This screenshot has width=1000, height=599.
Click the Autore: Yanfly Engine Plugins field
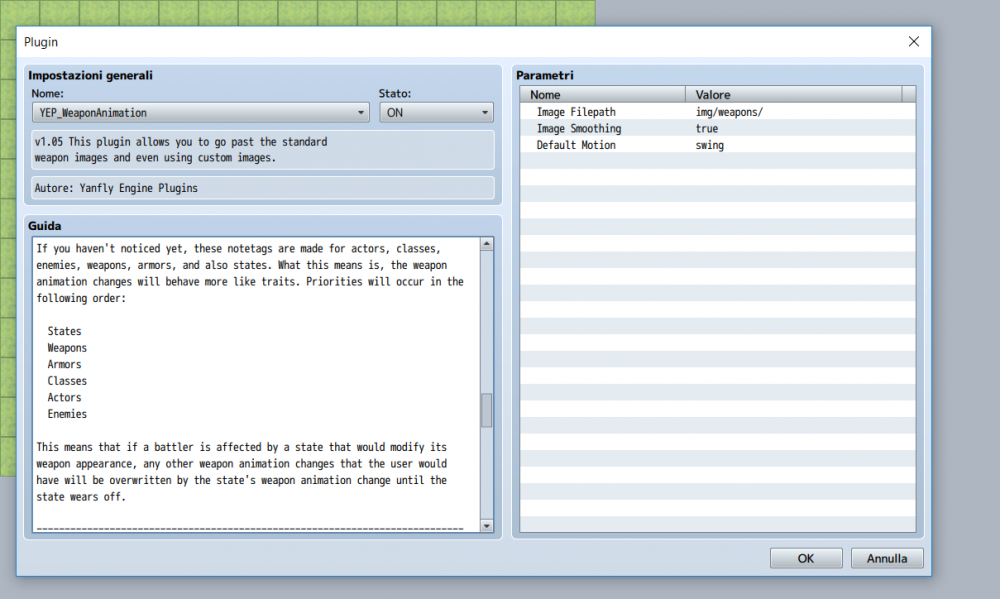[263, 188]
